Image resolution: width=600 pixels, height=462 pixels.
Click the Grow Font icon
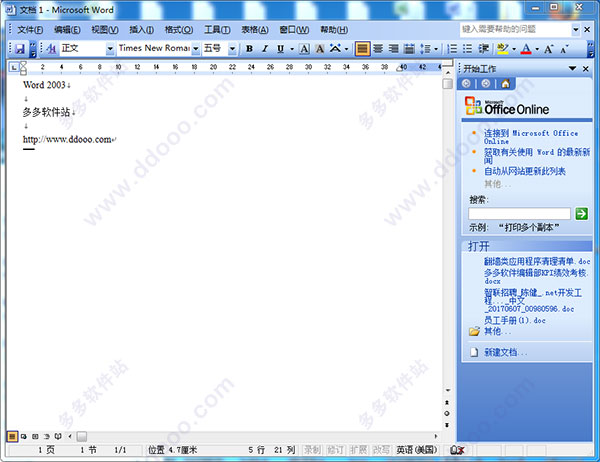click(x=549, y=49)
